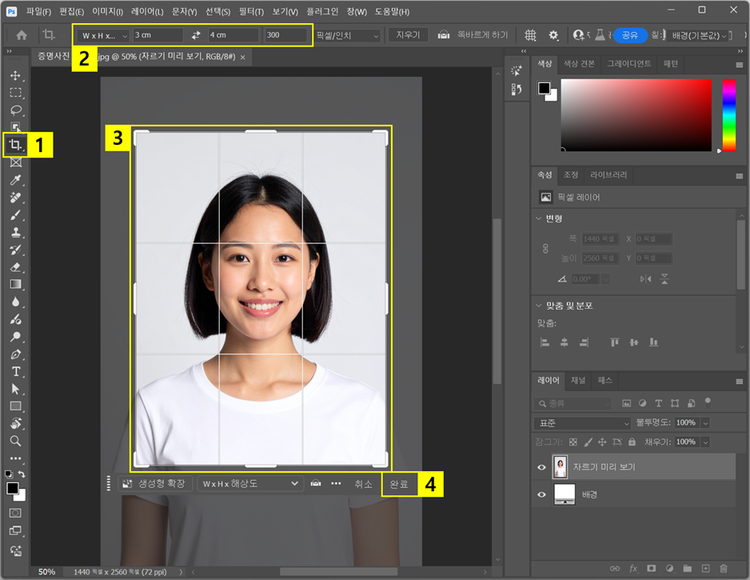This screenshot has width=750, height=580.
Task: Open the W x H ratio preset dropdown
Action: (x=103, y=35)
